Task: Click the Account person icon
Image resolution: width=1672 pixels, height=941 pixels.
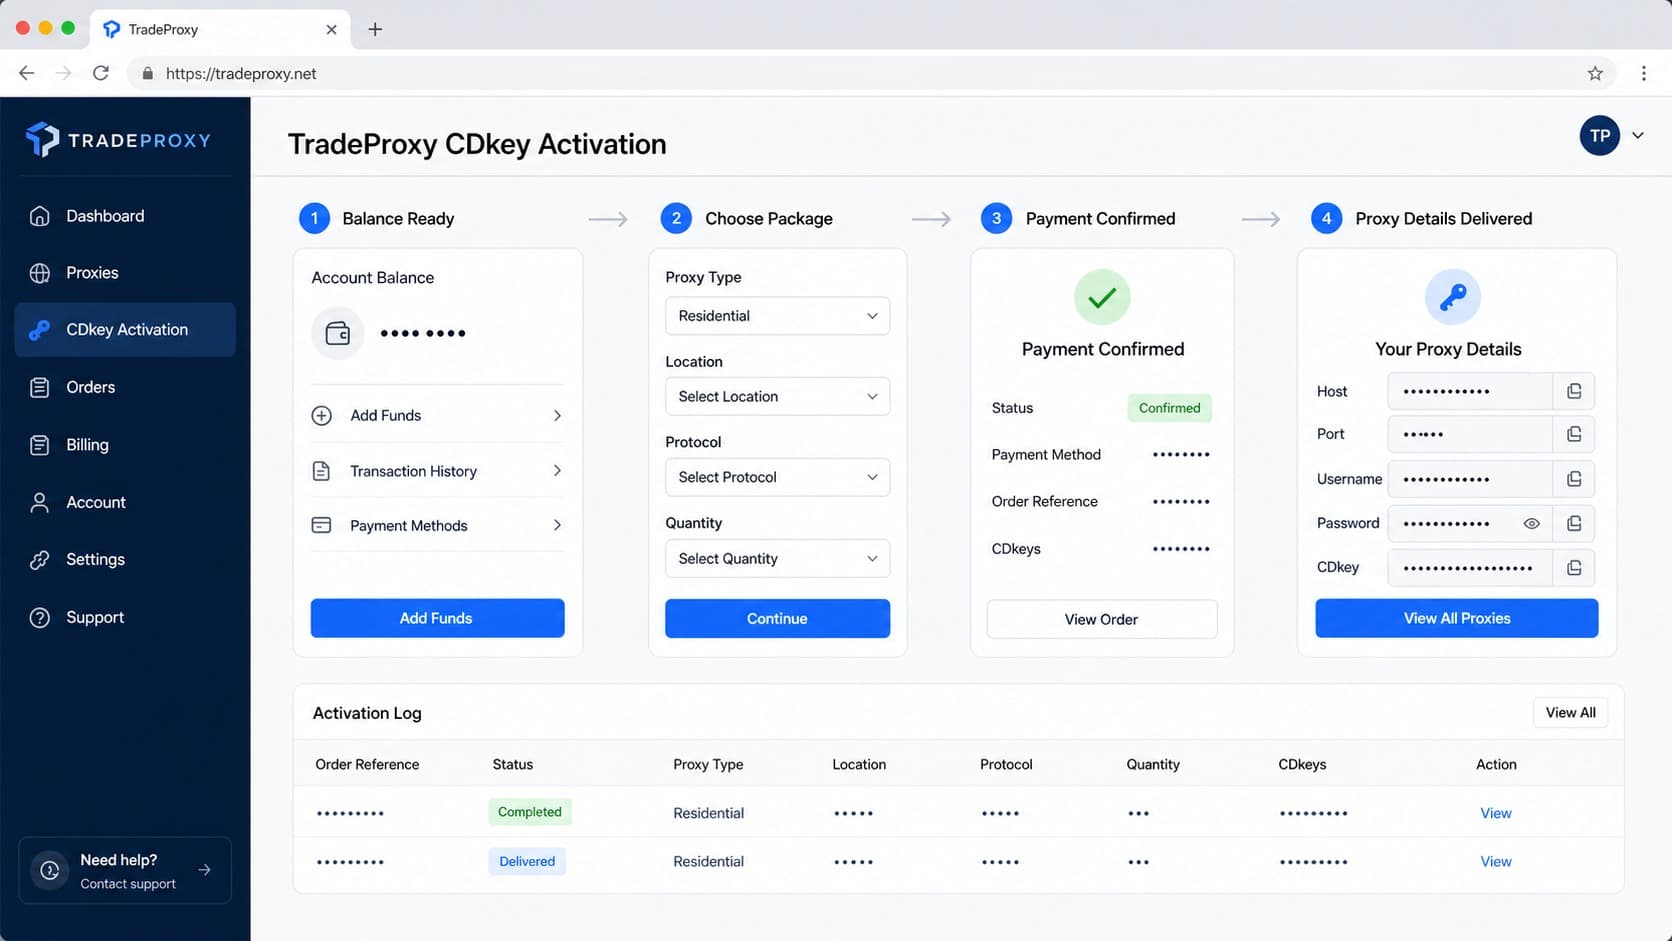Action: tap(40, 502)
